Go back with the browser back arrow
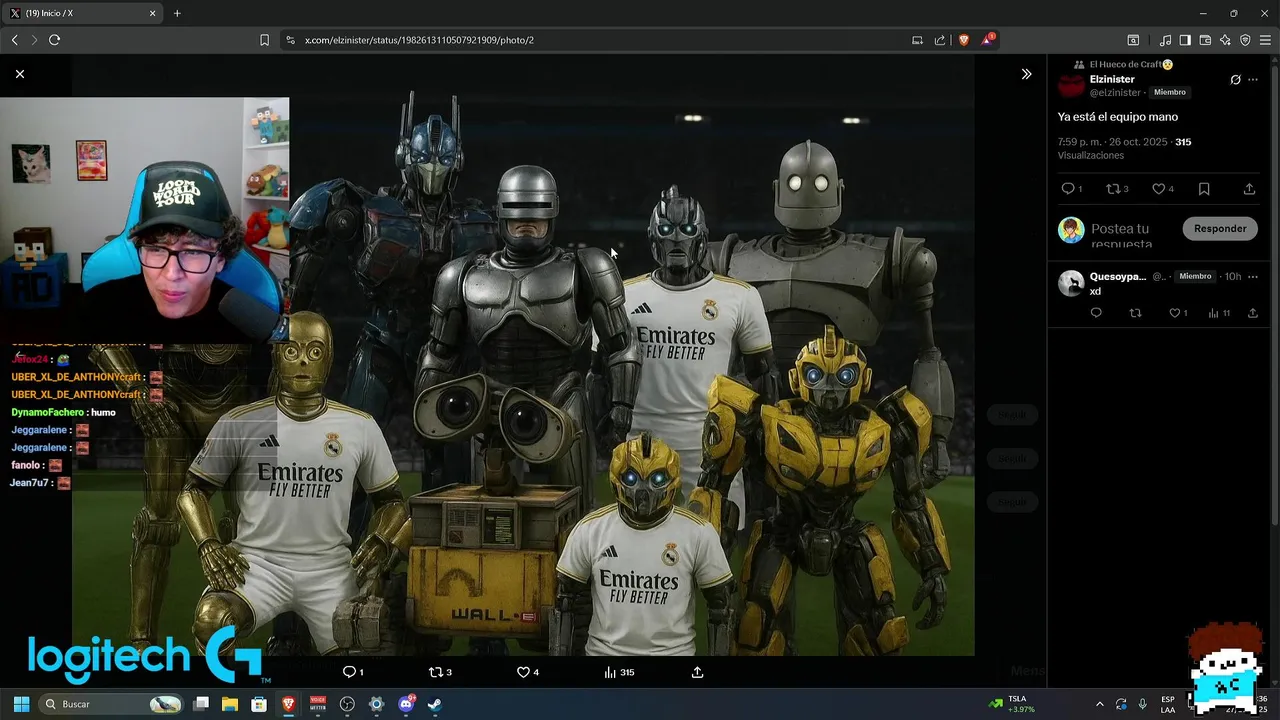Screen dimensions: 1280x720 coord(14,40)
